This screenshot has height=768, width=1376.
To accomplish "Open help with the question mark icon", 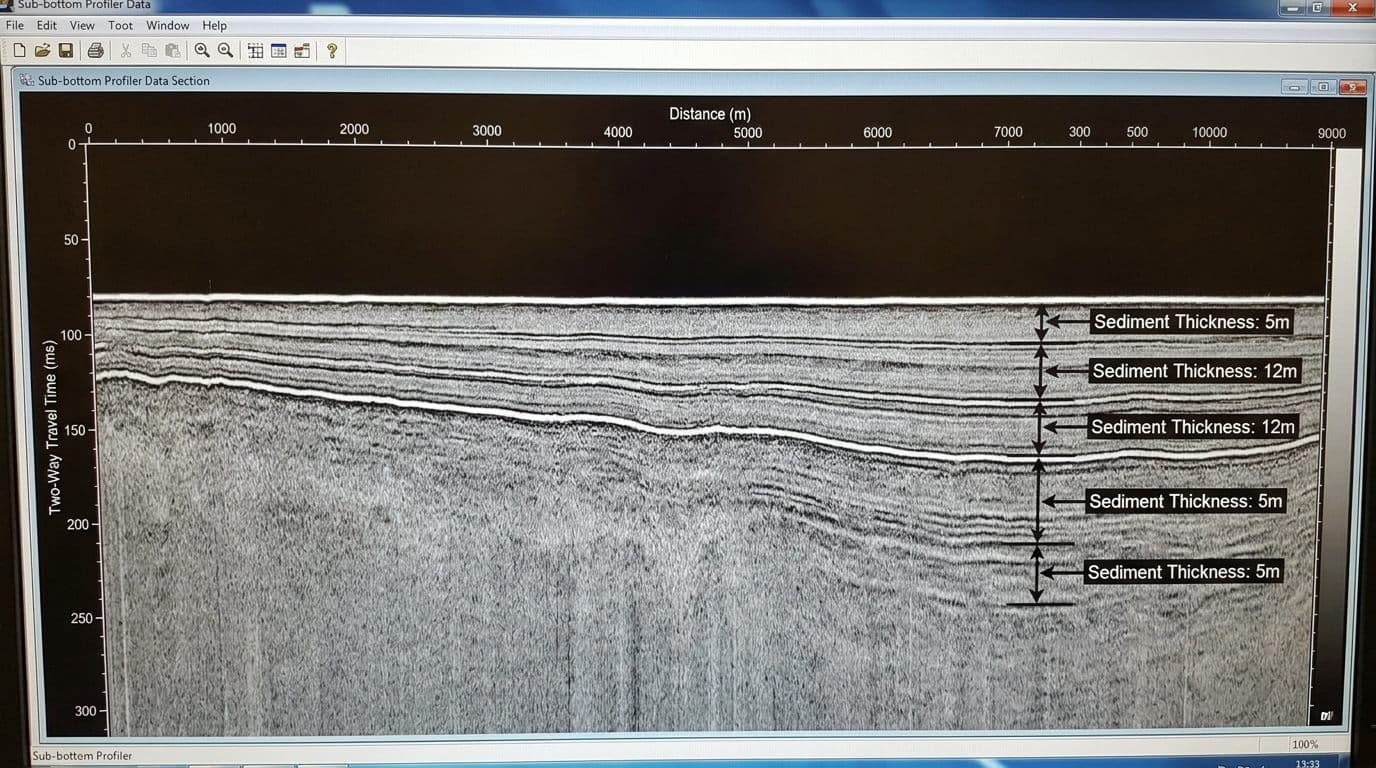I will click(332, 50).
